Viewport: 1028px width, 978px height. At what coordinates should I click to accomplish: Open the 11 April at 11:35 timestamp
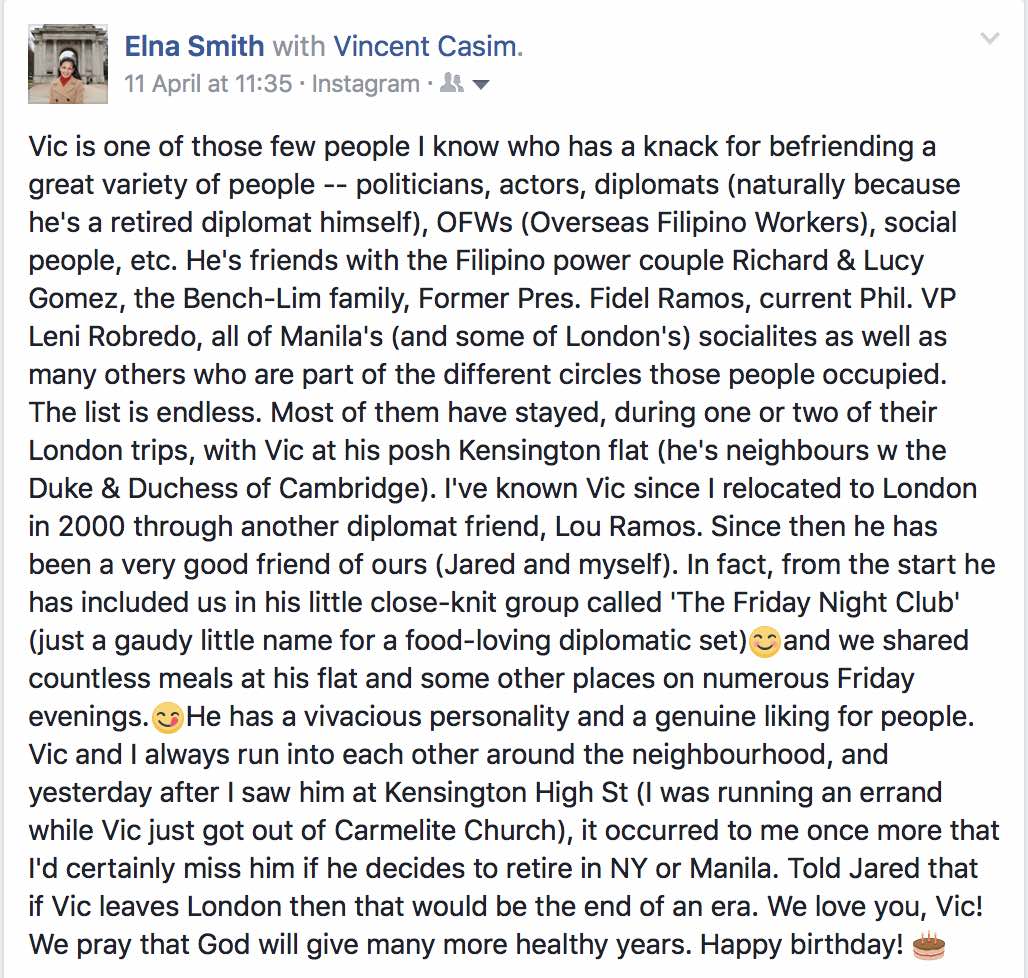coord(208,84)
